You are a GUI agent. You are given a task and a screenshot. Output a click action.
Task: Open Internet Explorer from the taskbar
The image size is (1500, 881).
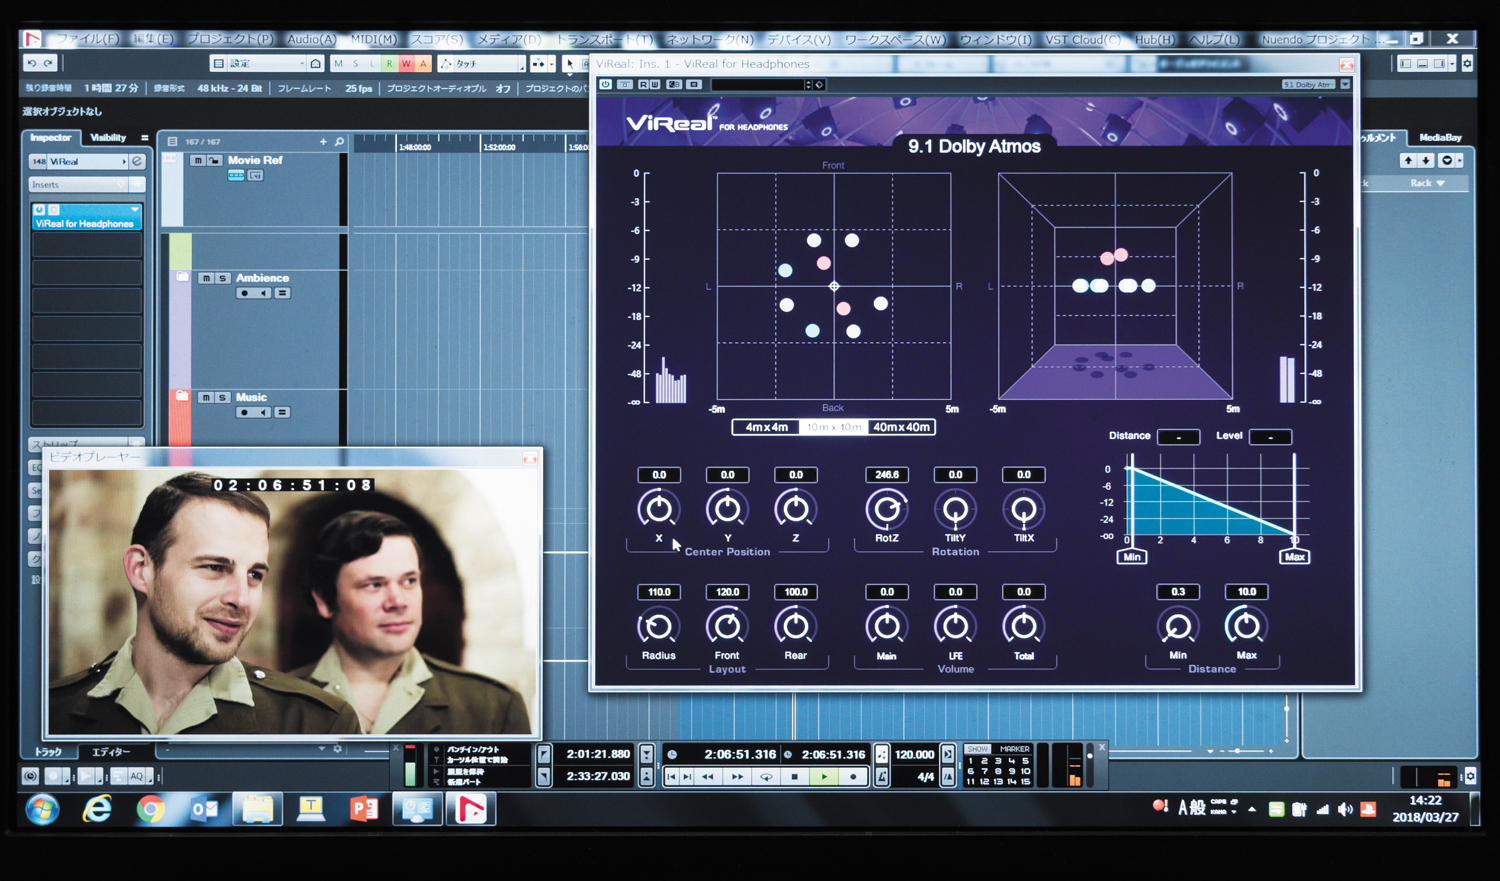[97, 809]
